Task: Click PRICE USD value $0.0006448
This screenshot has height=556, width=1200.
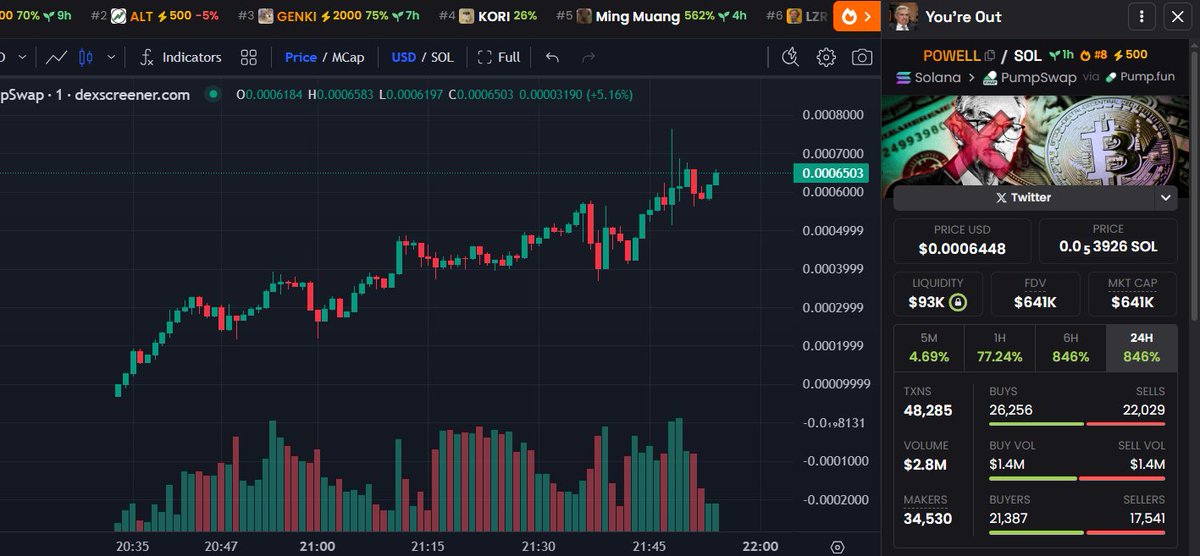Action: click(962, 249)
